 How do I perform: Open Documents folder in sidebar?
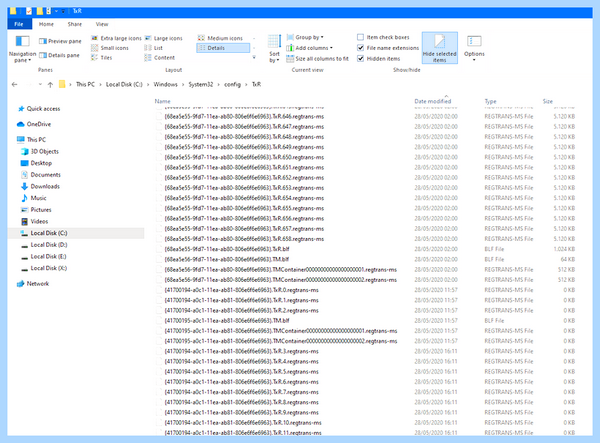(41, 174)
